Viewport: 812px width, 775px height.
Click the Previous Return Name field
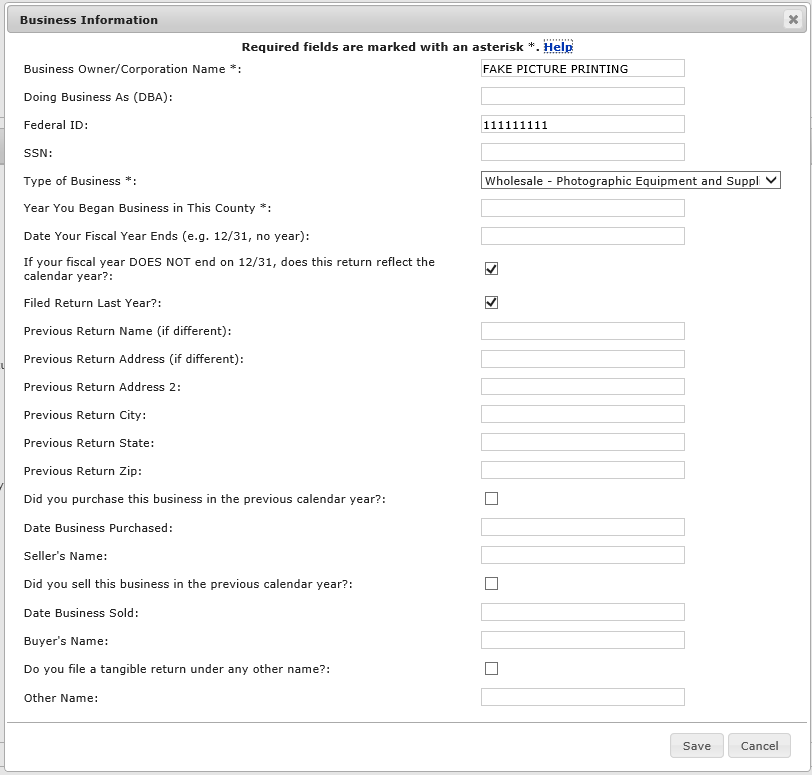tap(582, 331)
